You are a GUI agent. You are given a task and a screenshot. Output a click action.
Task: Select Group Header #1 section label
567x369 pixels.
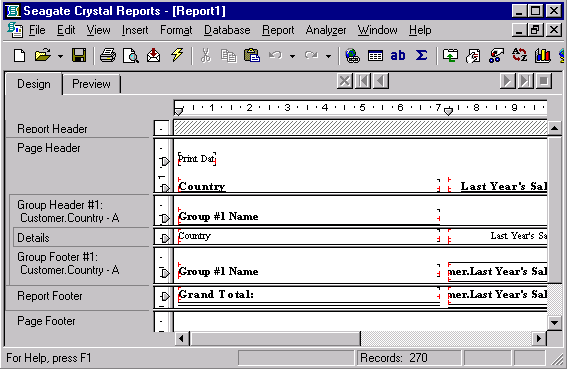click(x=68, y=211)
